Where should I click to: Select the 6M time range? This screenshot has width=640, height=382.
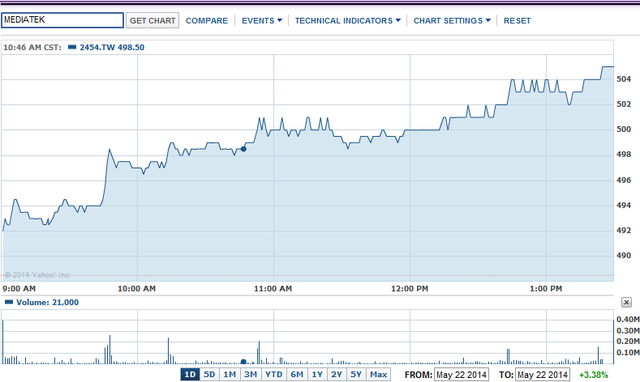(x=297, y=375)
